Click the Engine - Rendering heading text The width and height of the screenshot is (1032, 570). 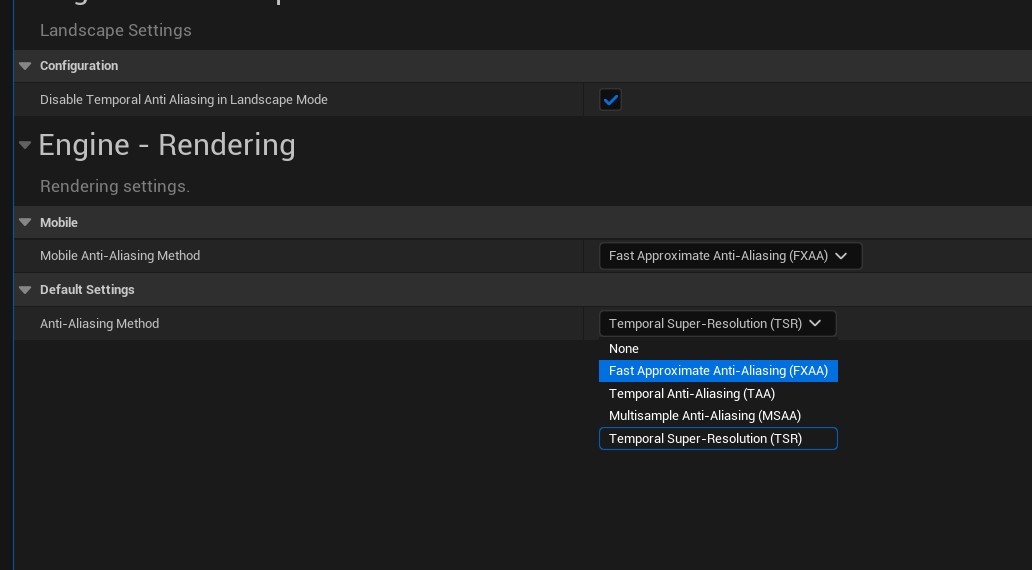point(167,145)
